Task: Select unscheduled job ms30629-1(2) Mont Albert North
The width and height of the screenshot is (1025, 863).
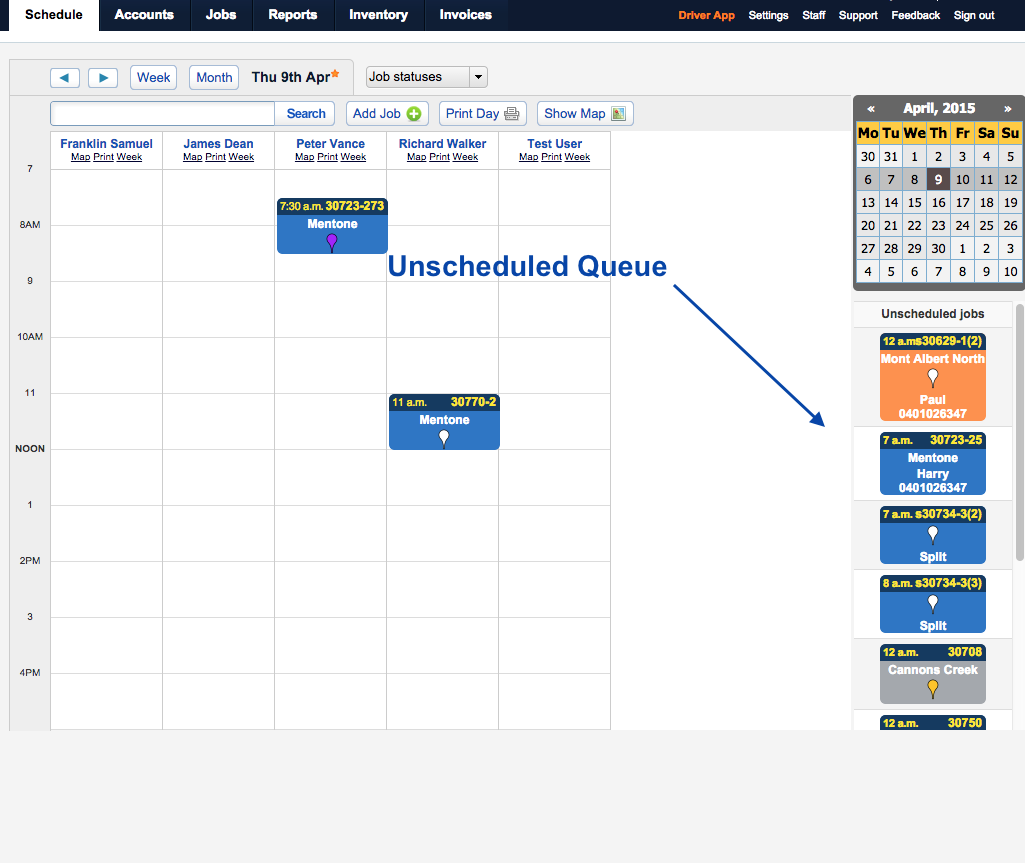Action: 933,377
